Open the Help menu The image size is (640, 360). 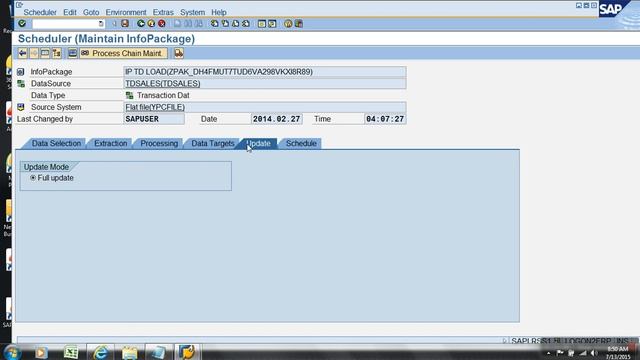pyautogui.click(x=219, y=12)
